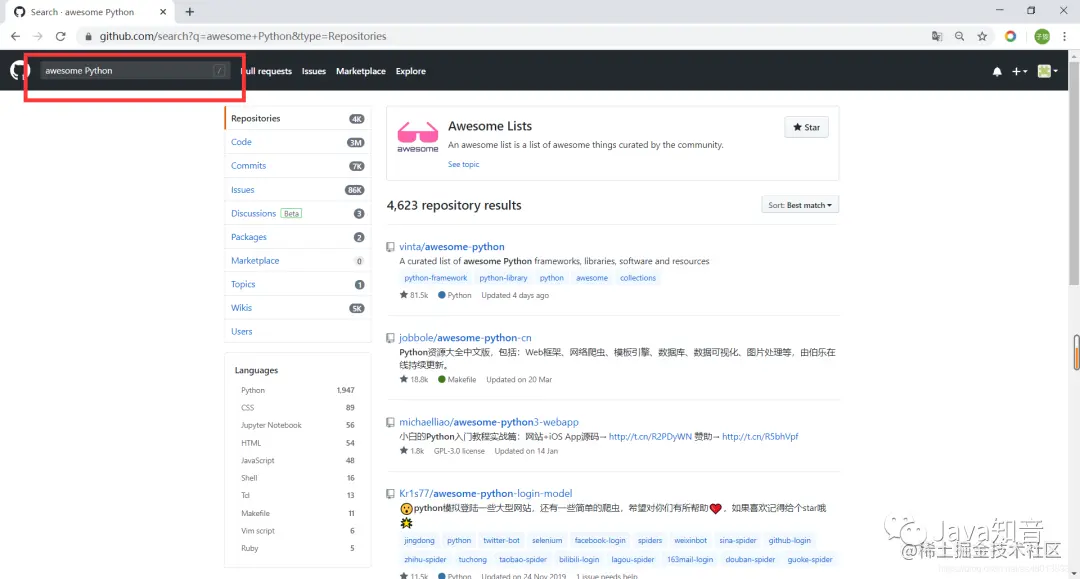This screenshot has width=1080, height=579.
Task: Open a new browser tab with plus
Action: pos(189,12)
